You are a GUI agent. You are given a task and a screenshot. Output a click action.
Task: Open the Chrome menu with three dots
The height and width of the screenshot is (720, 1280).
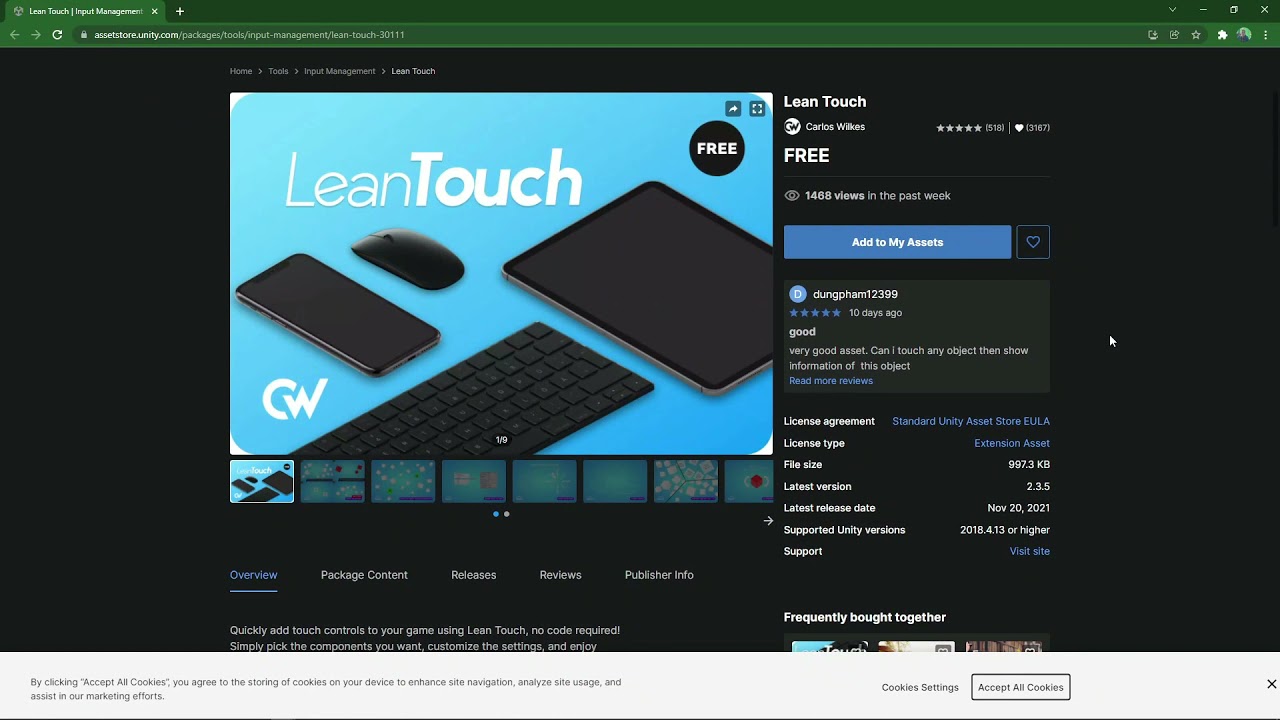(1266, 34)
